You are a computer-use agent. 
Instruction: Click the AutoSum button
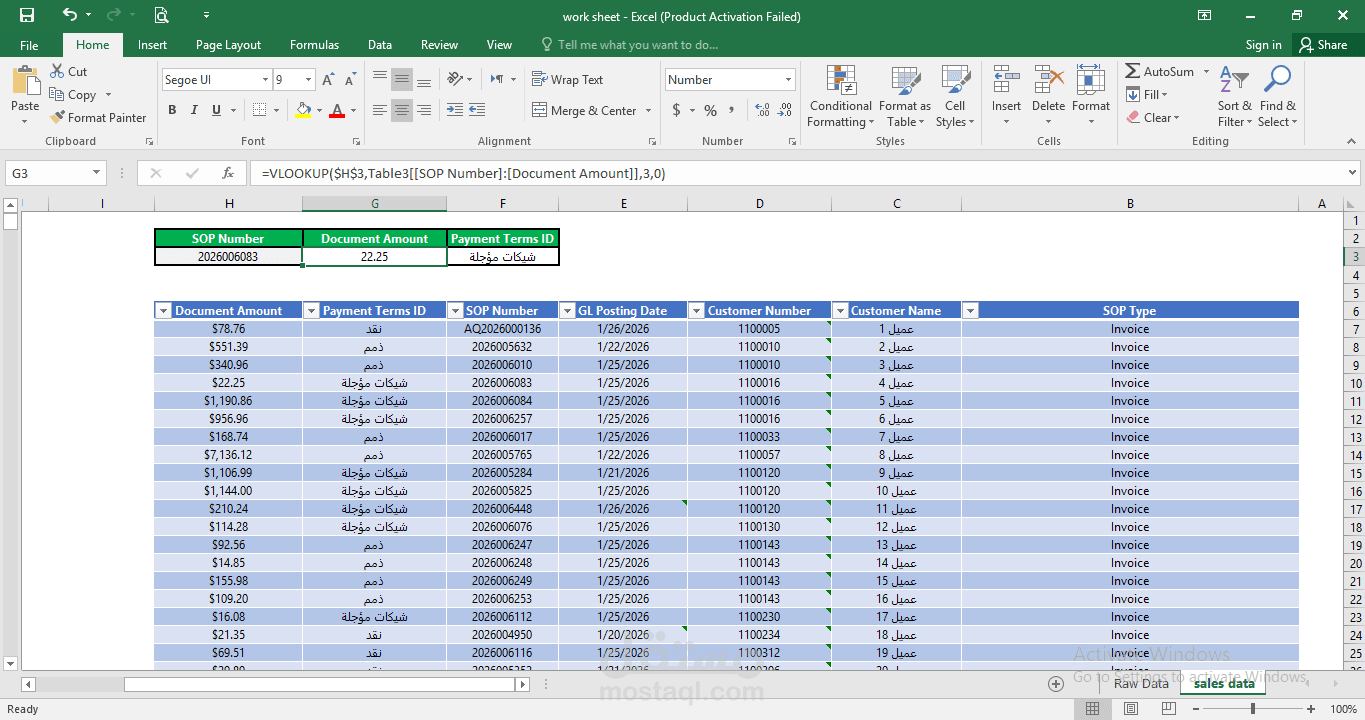(x=1160, y=72)
